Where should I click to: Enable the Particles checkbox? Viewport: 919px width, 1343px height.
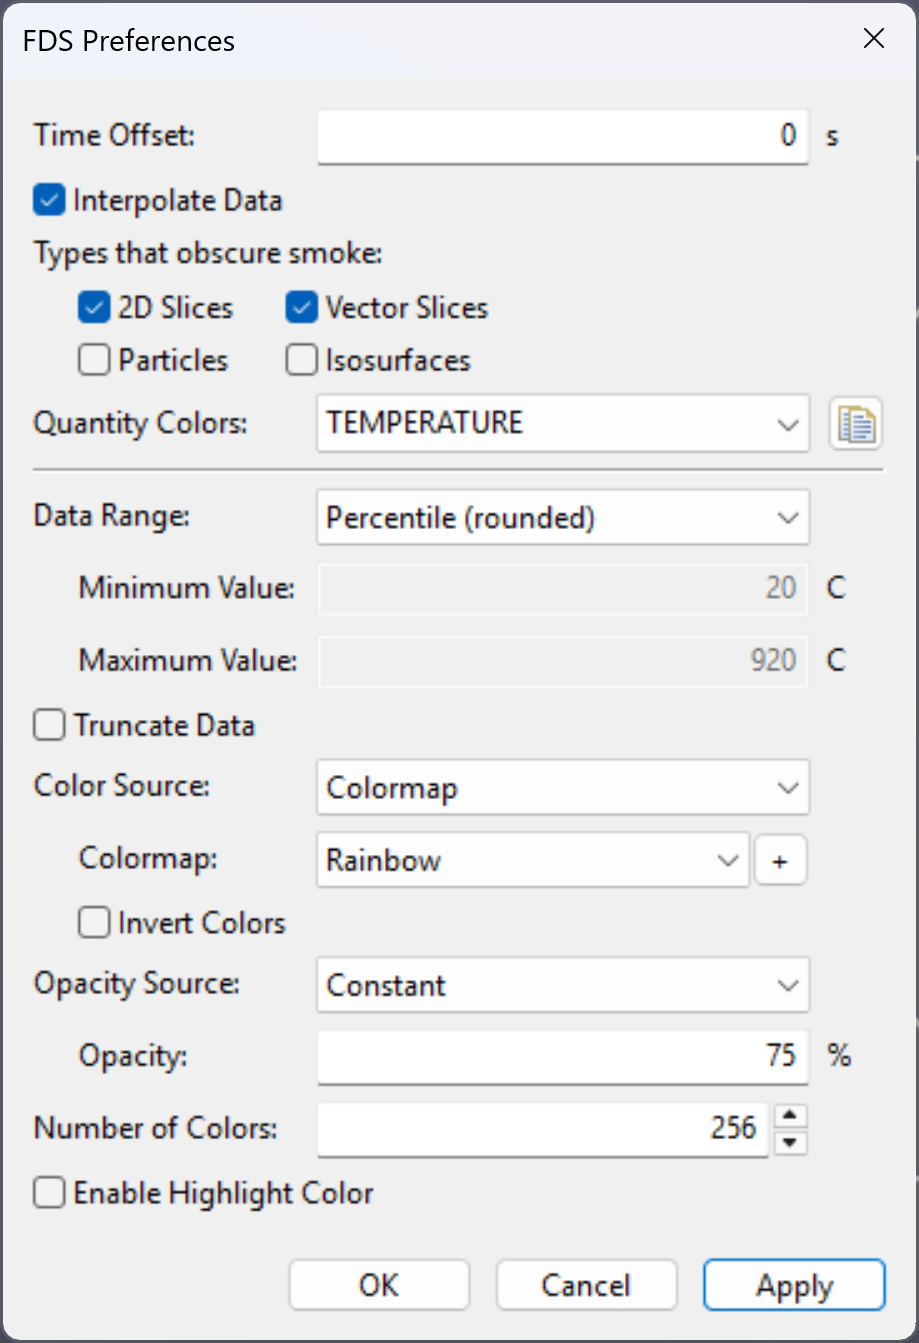point(94,360)
